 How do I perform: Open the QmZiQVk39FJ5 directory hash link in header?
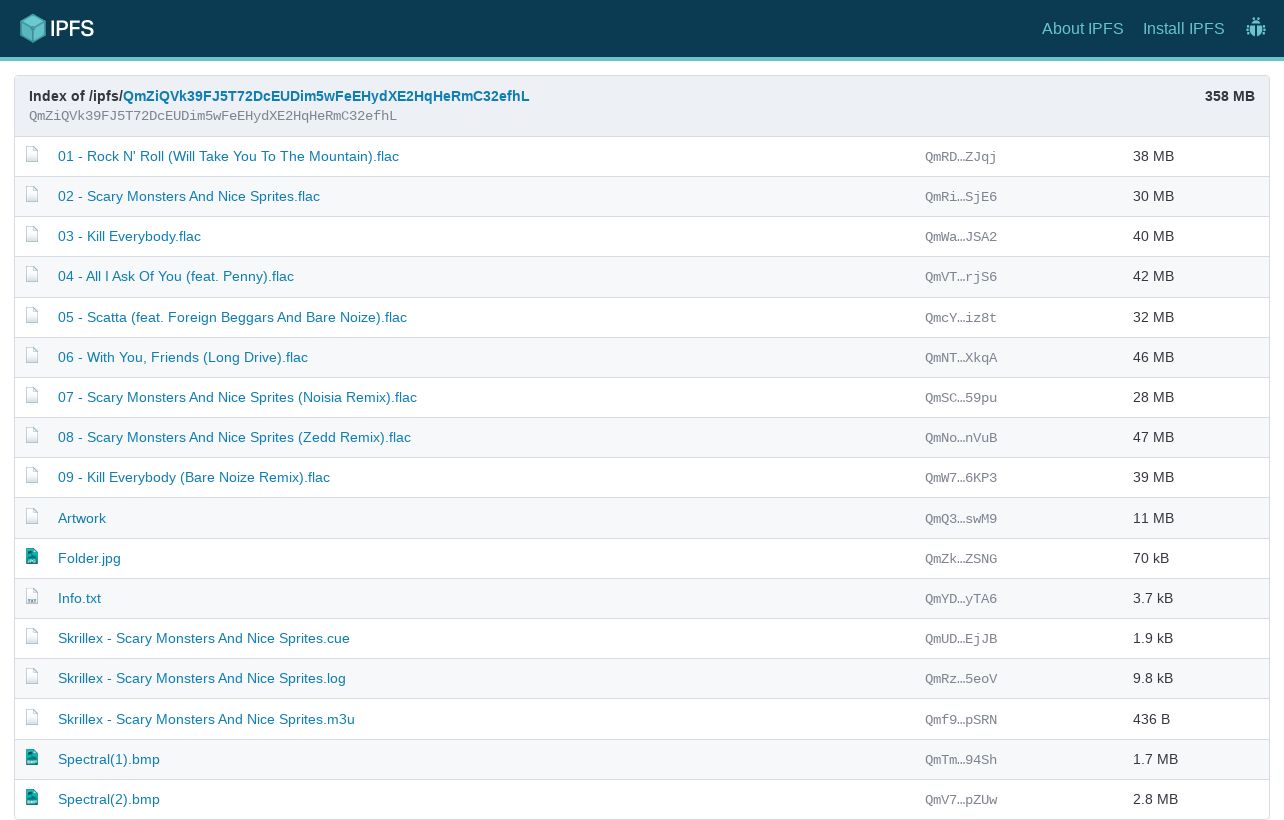(326, 96)
